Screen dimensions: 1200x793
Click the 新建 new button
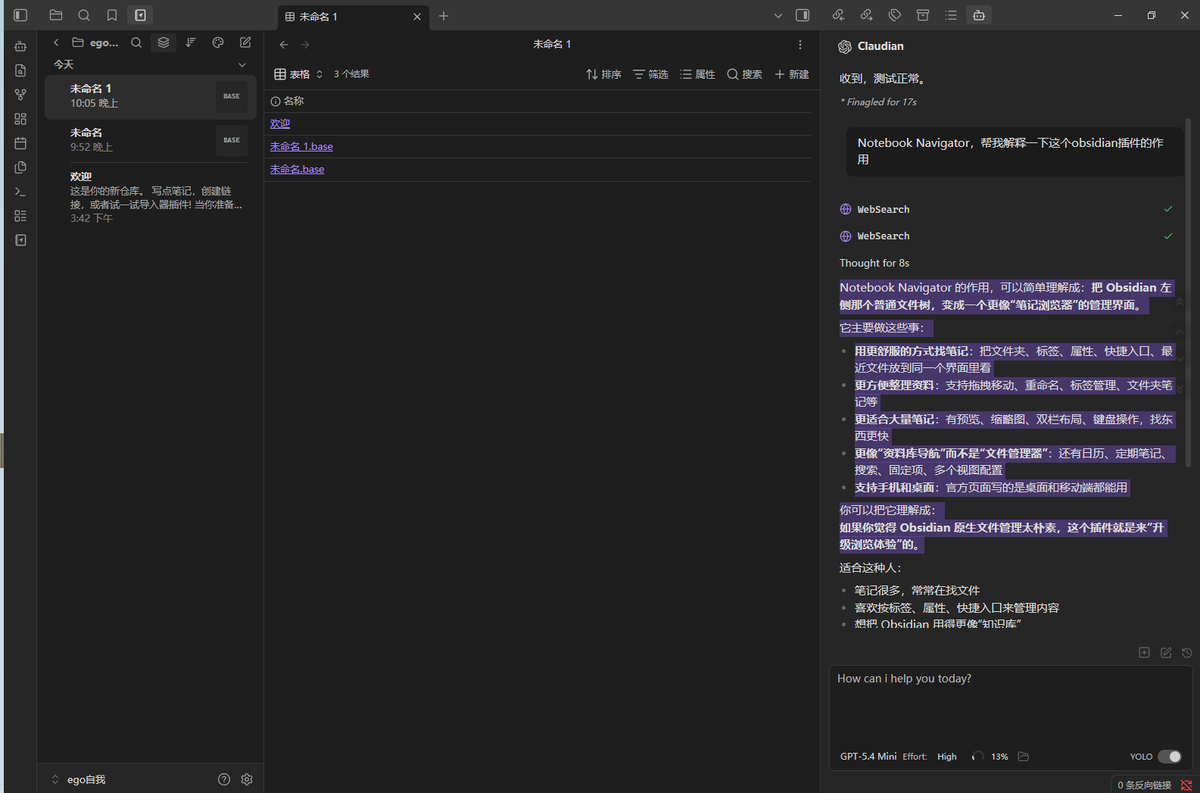click(x=792, y=74)
